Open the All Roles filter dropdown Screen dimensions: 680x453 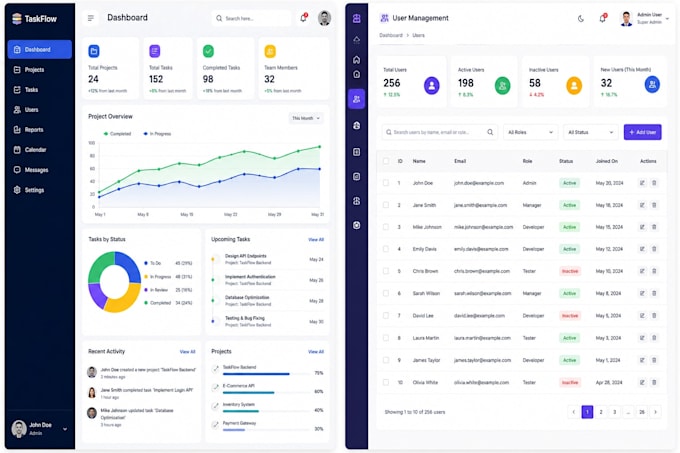[530, 132]
